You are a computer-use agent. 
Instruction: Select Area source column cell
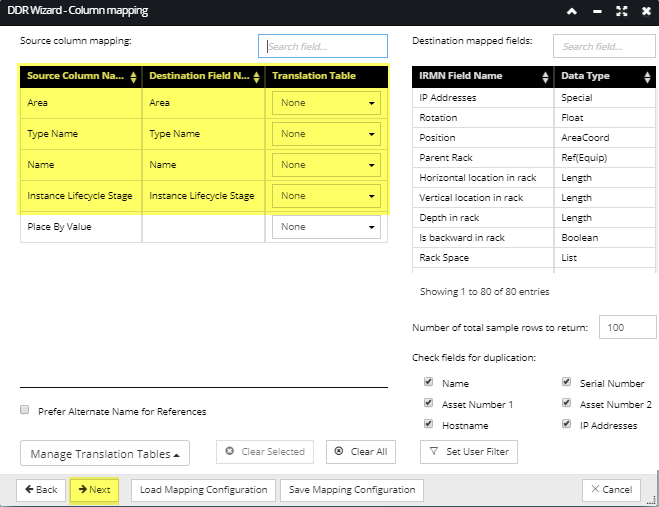pos(81,103)
